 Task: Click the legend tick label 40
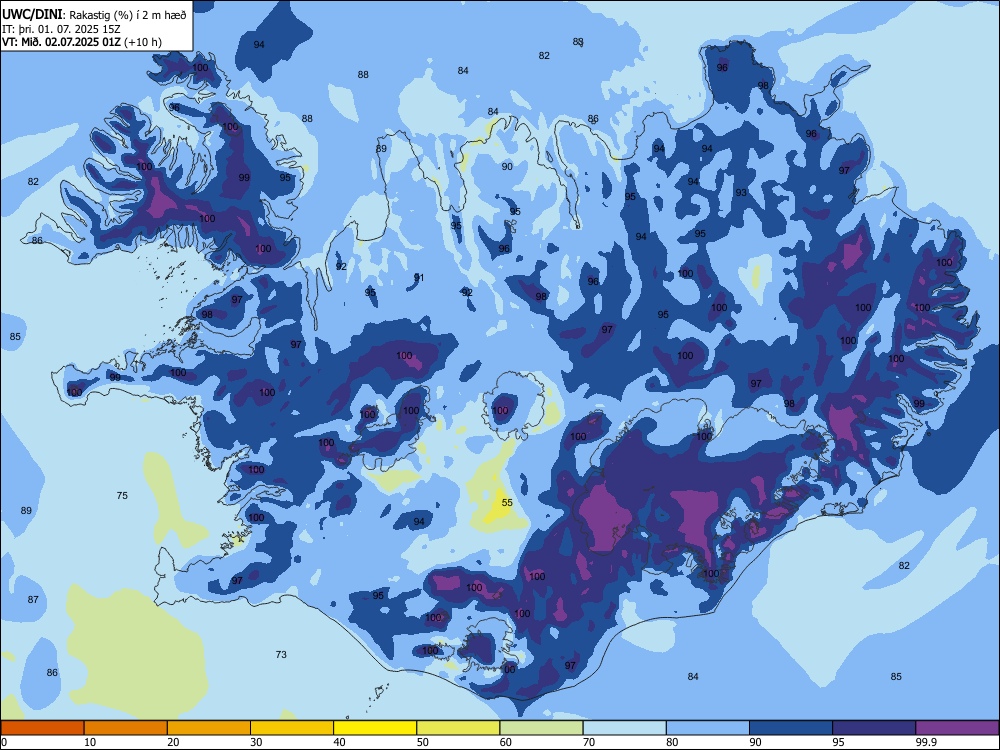point(339,742)
